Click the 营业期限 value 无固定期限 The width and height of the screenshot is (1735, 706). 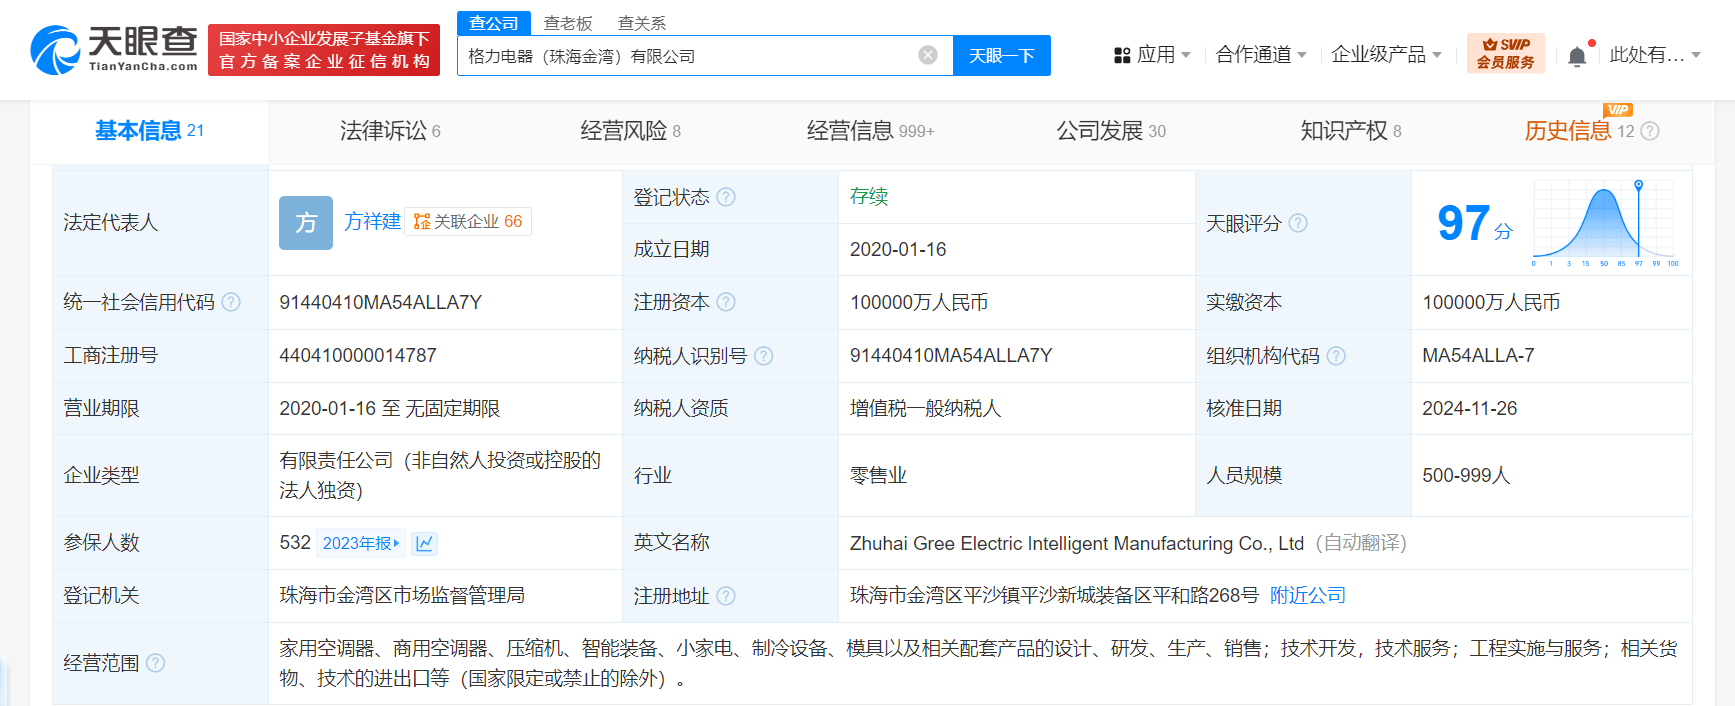452,409
